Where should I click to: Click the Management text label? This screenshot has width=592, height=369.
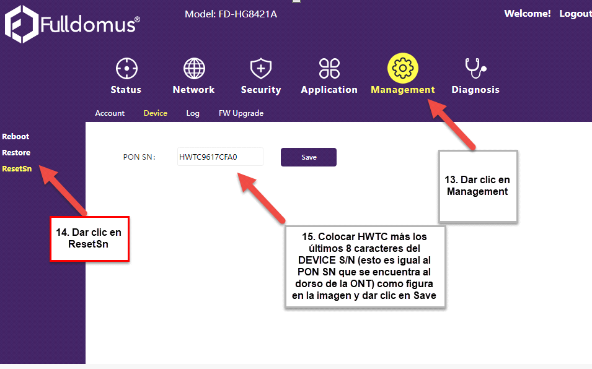402,90
